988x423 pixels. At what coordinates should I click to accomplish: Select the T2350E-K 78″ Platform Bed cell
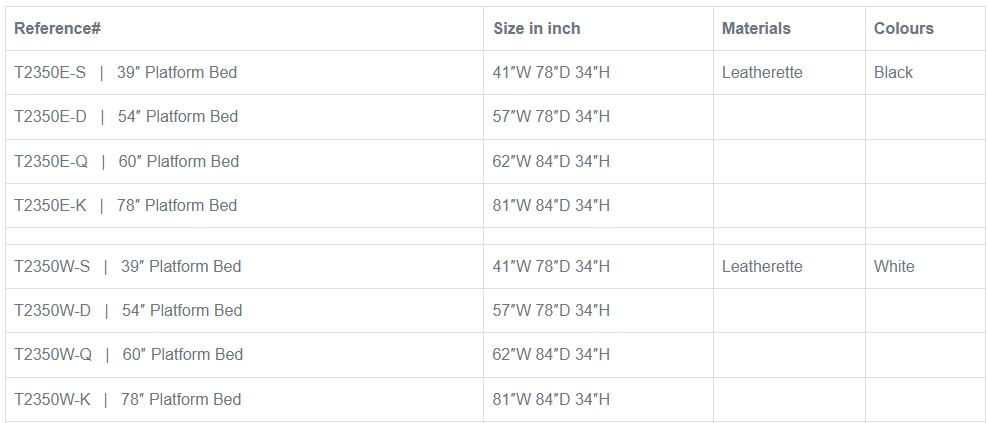point(126,205)
